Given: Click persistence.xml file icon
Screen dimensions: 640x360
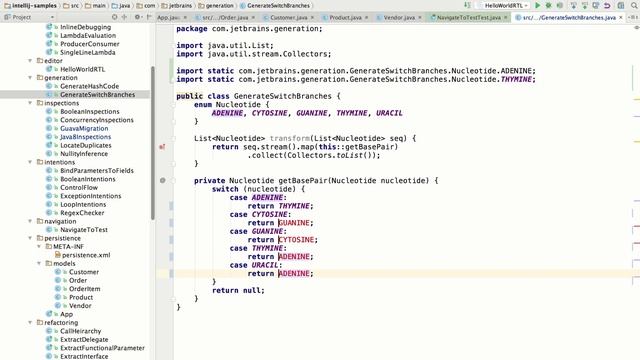Looking at the screenshot, I should pos(58,255).
